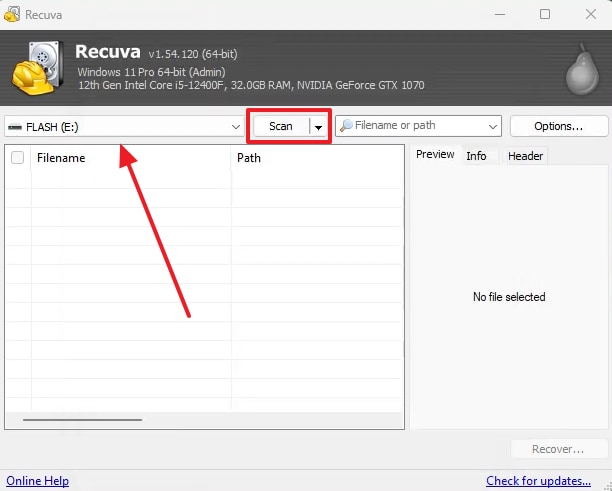This screenshot has height=491, width=612.
Task: Start a scan with the Scan button
Action: click(281, 126)
